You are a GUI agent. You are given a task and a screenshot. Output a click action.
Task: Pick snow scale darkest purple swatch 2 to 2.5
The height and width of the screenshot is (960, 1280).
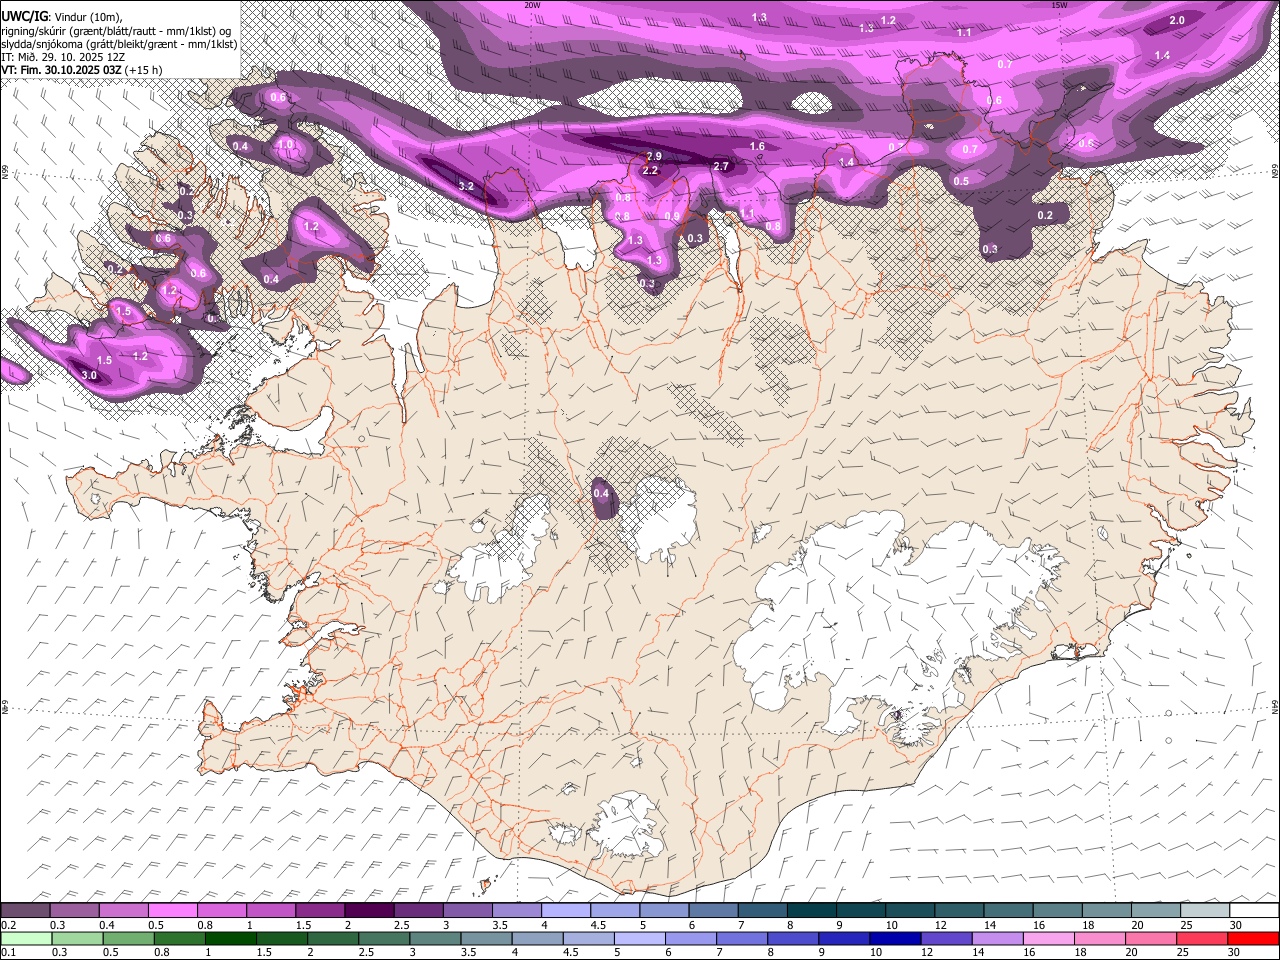point(369,911)
